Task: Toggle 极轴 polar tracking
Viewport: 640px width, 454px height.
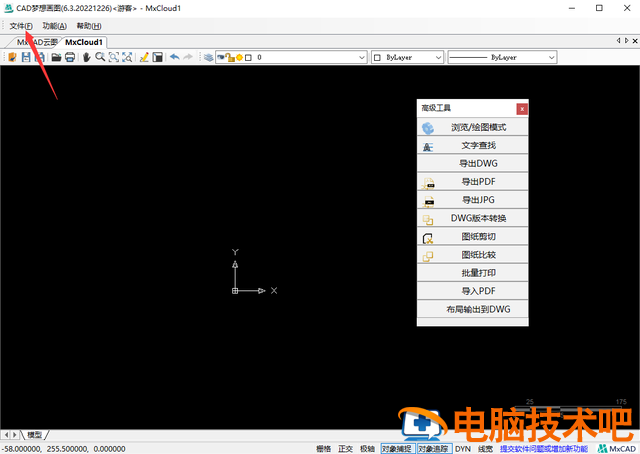Action: pos(367,449)
